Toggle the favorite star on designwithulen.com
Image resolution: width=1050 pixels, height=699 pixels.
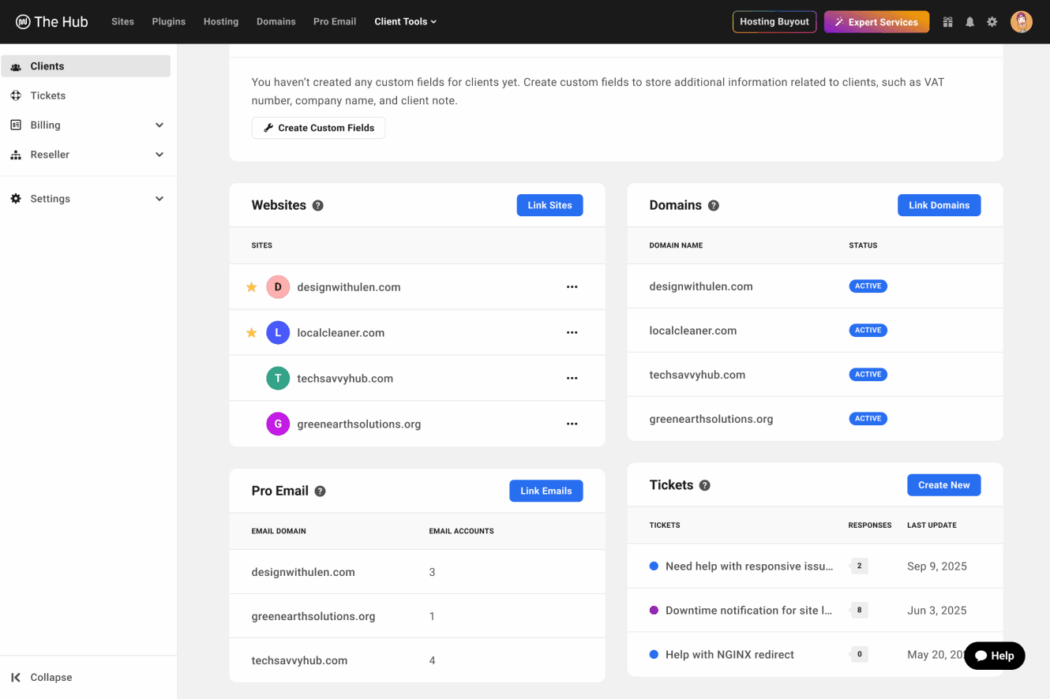[x=251, y=286]
